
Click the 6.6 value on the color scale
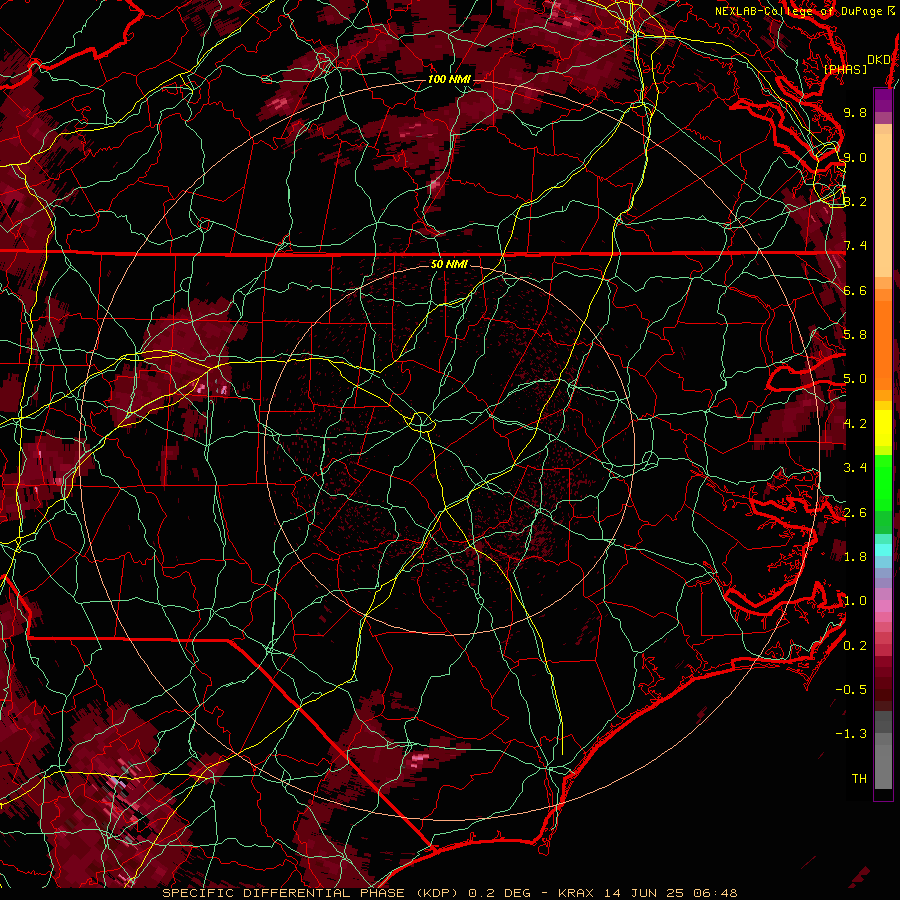(855, 290)
